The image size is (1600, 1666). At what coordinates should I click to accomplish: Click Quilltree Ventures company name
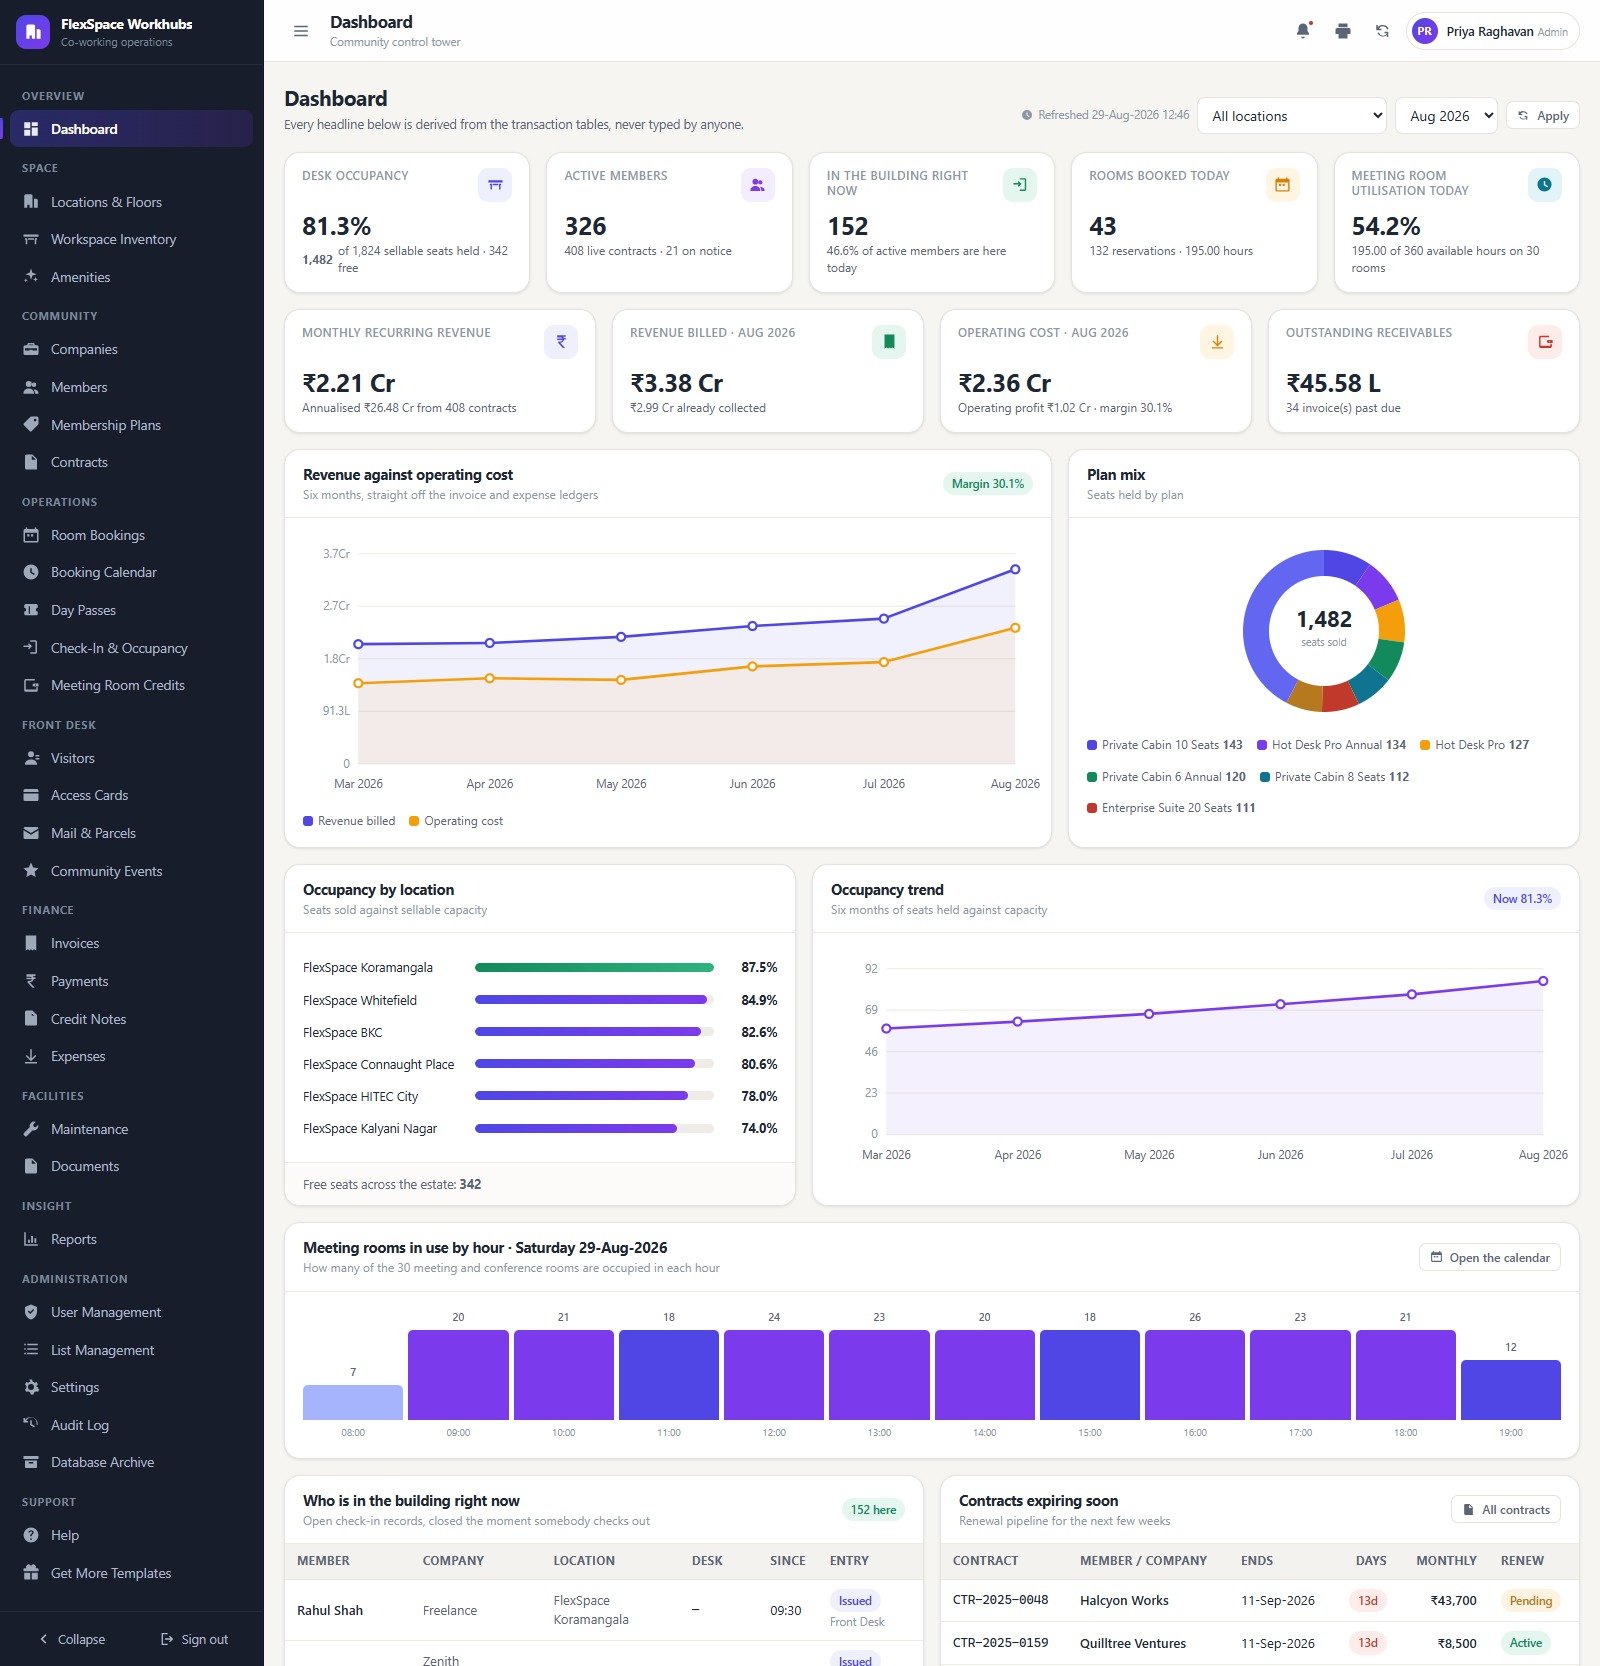[x=1132, y=1643]
